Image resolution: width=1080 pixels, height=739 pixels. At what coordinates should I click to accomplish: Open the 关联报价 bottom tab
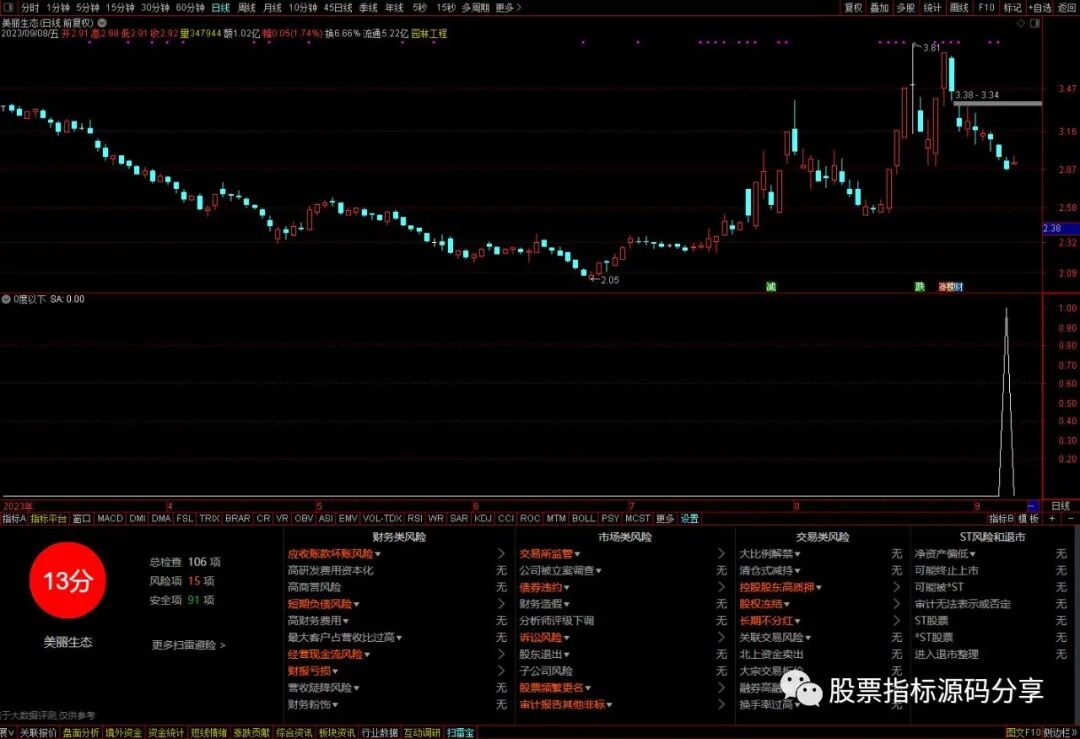pos(38,733)
